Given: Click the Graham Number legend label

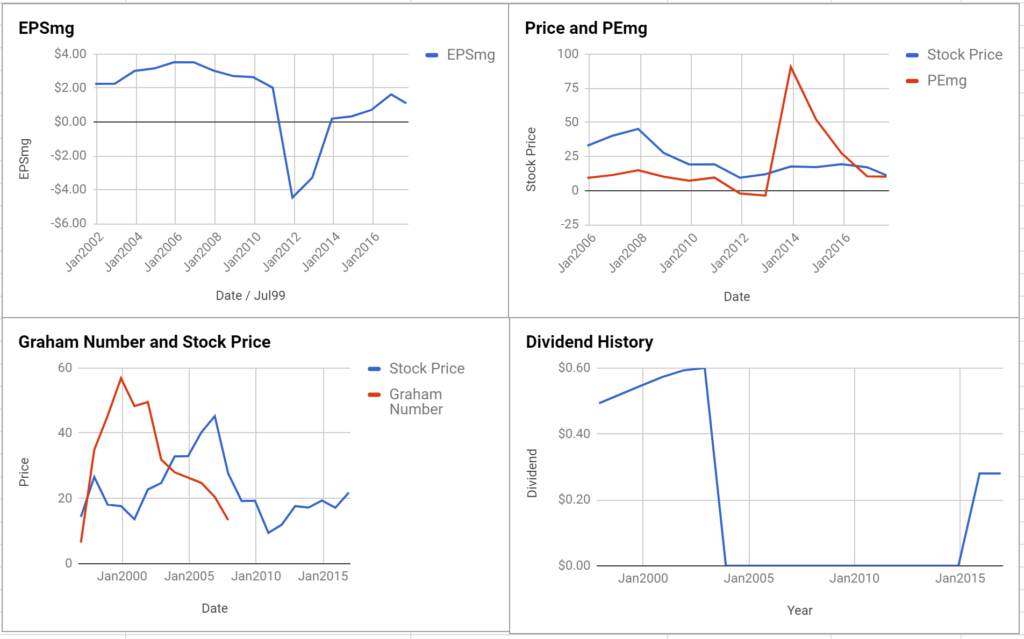Looking at the screenshot, I should click(416, 402).
